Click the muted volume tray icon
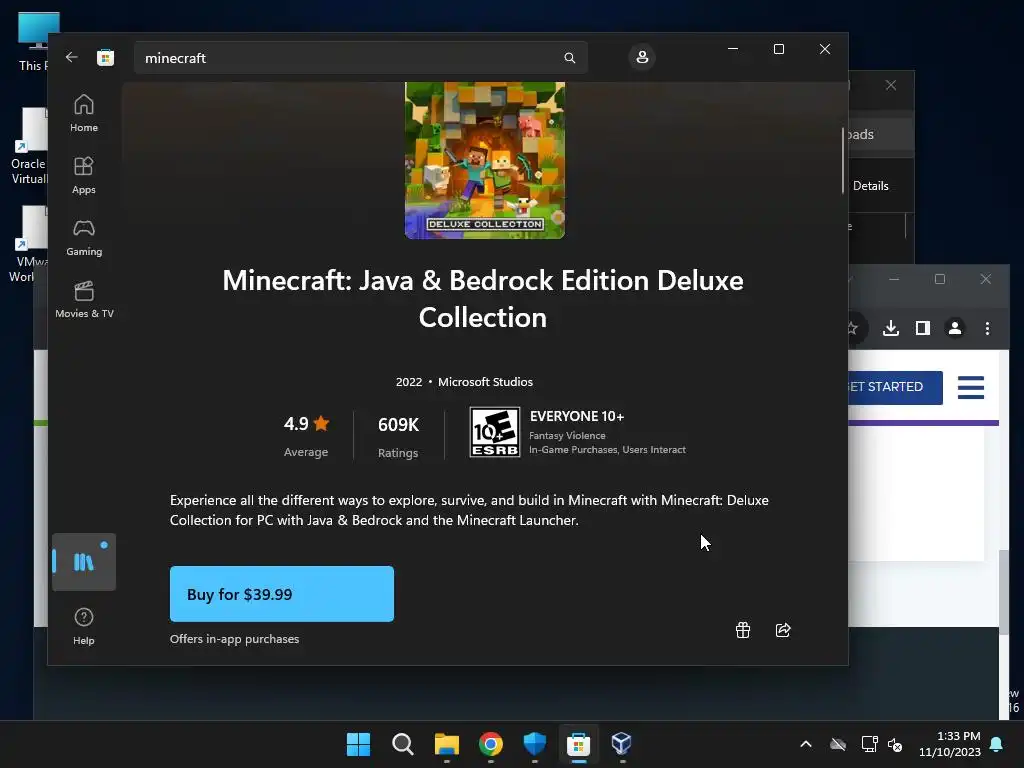 coord(895,744)
